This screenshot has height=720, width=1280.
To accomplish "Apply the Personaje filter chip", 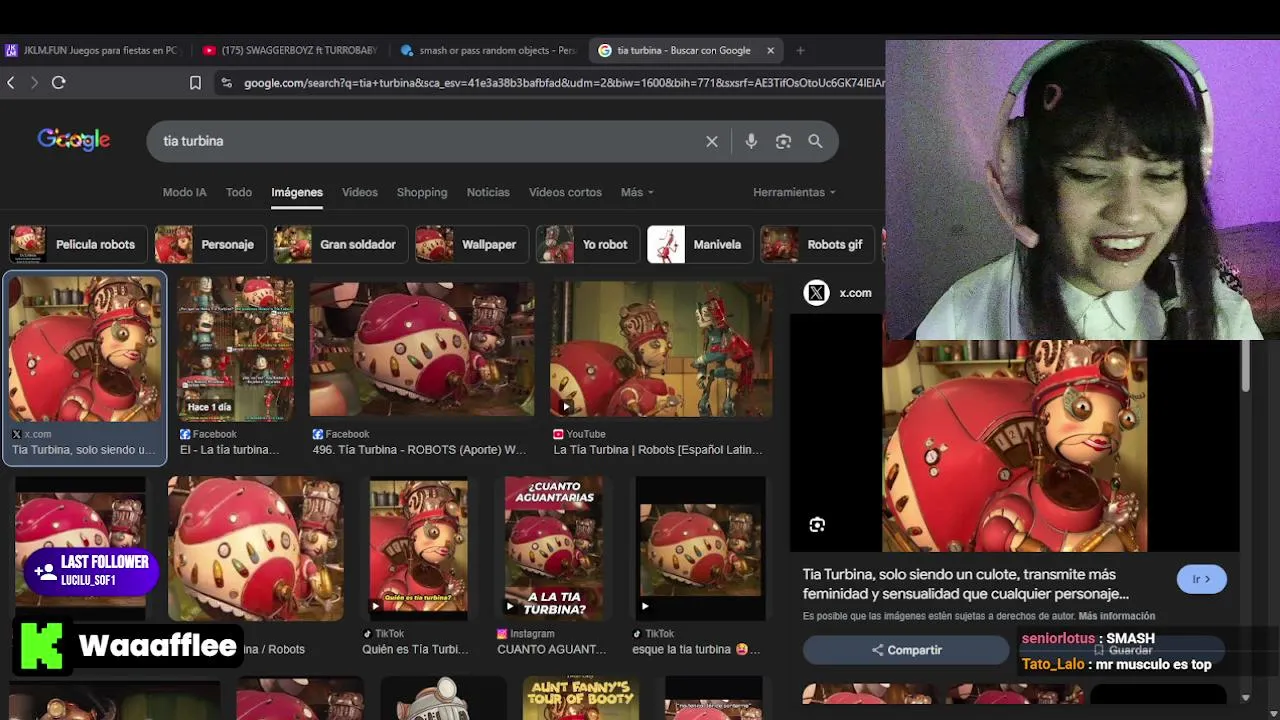I will pos(210,244).
